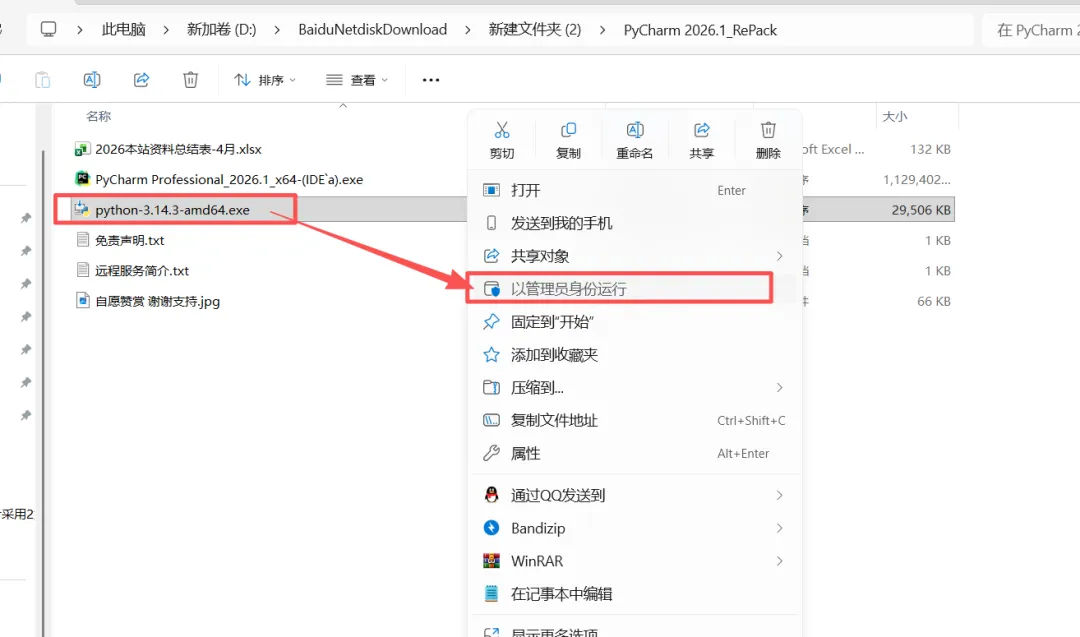Navigate to BaiduNetdiskDownload breadcrumb
This screenshot has width=1080, height=637.
pos(373,30)
